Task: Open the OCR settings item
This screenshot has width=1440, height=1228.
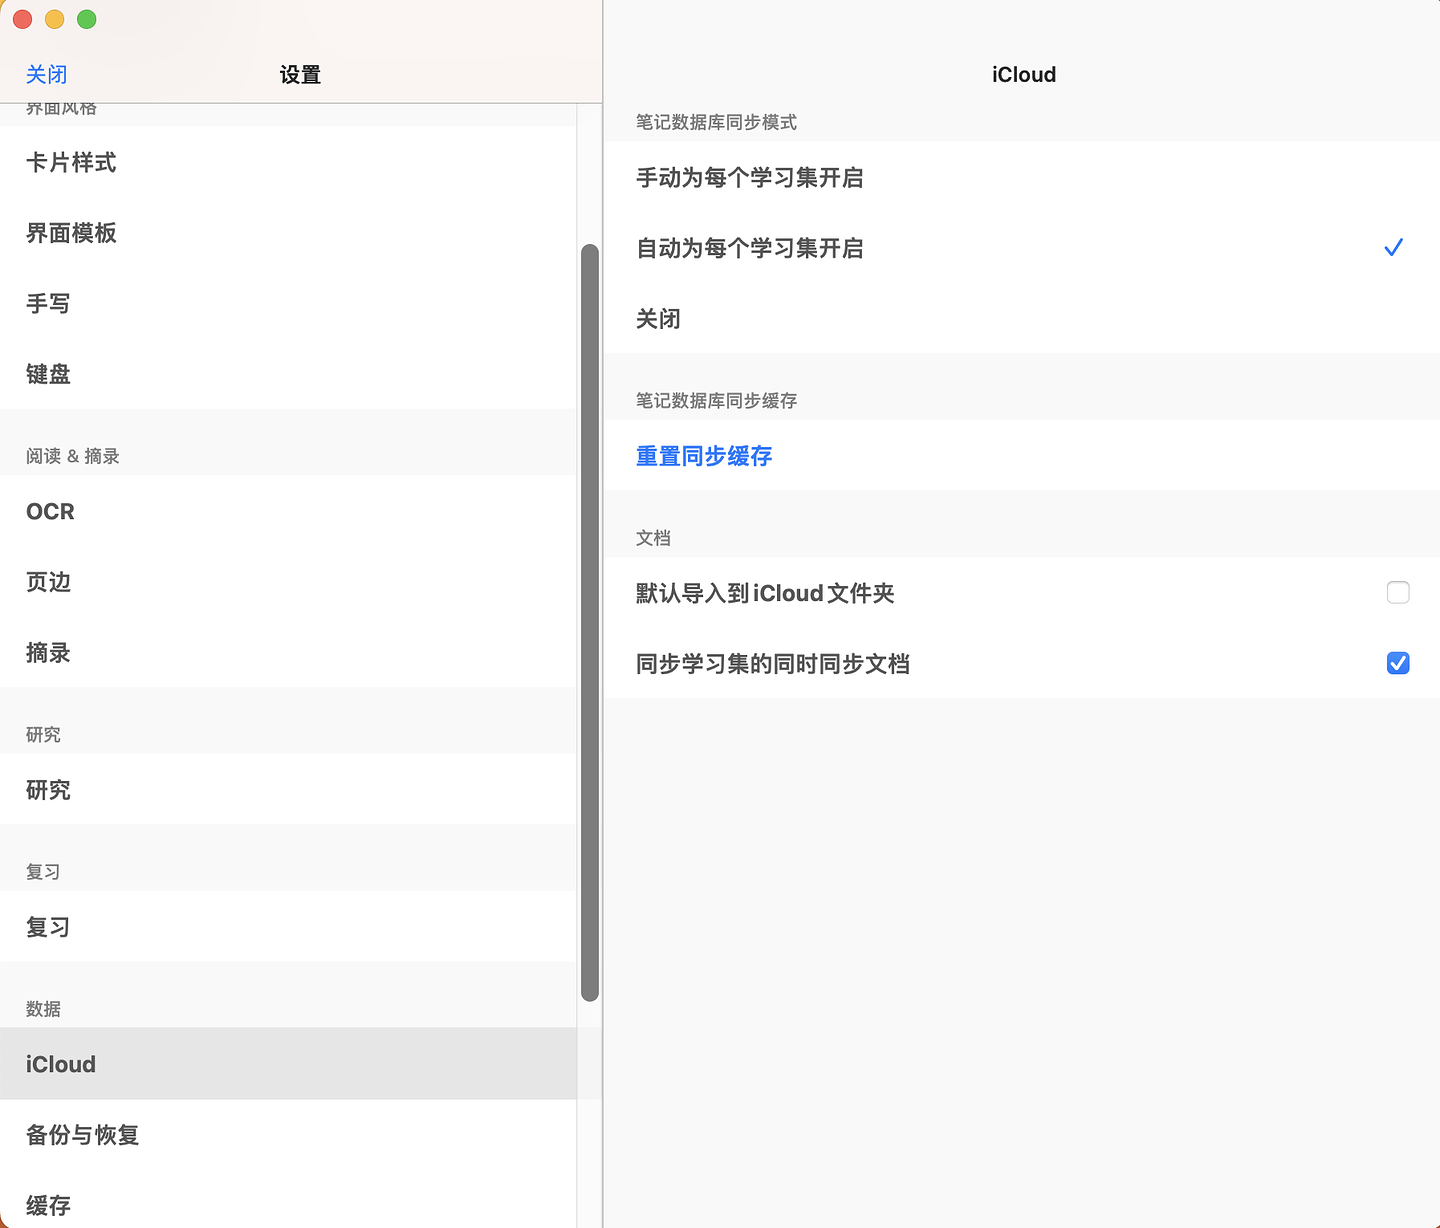Action: 288,511
